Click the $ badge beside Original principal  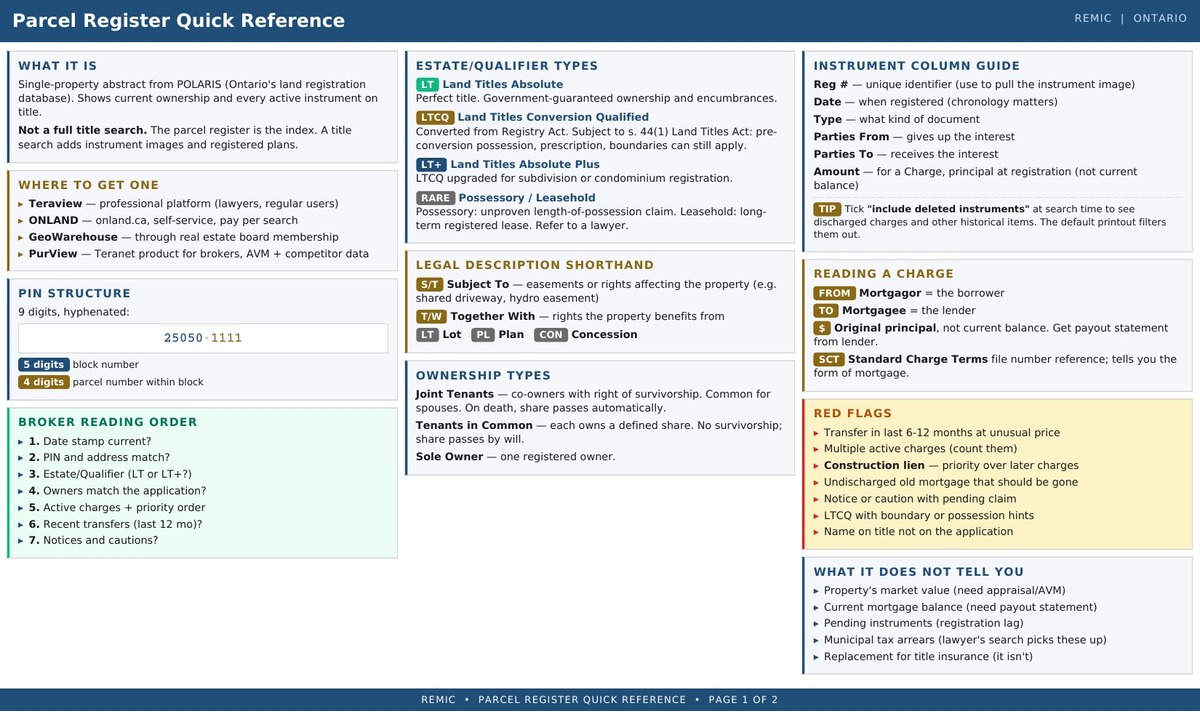coord(822,328)
